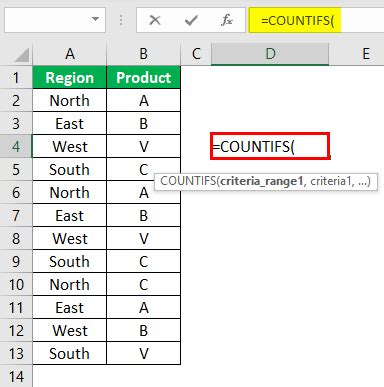384x387 pixels.
Task: Click the formula bar containing =COUNTIFS(
Action: click(316, 20)
